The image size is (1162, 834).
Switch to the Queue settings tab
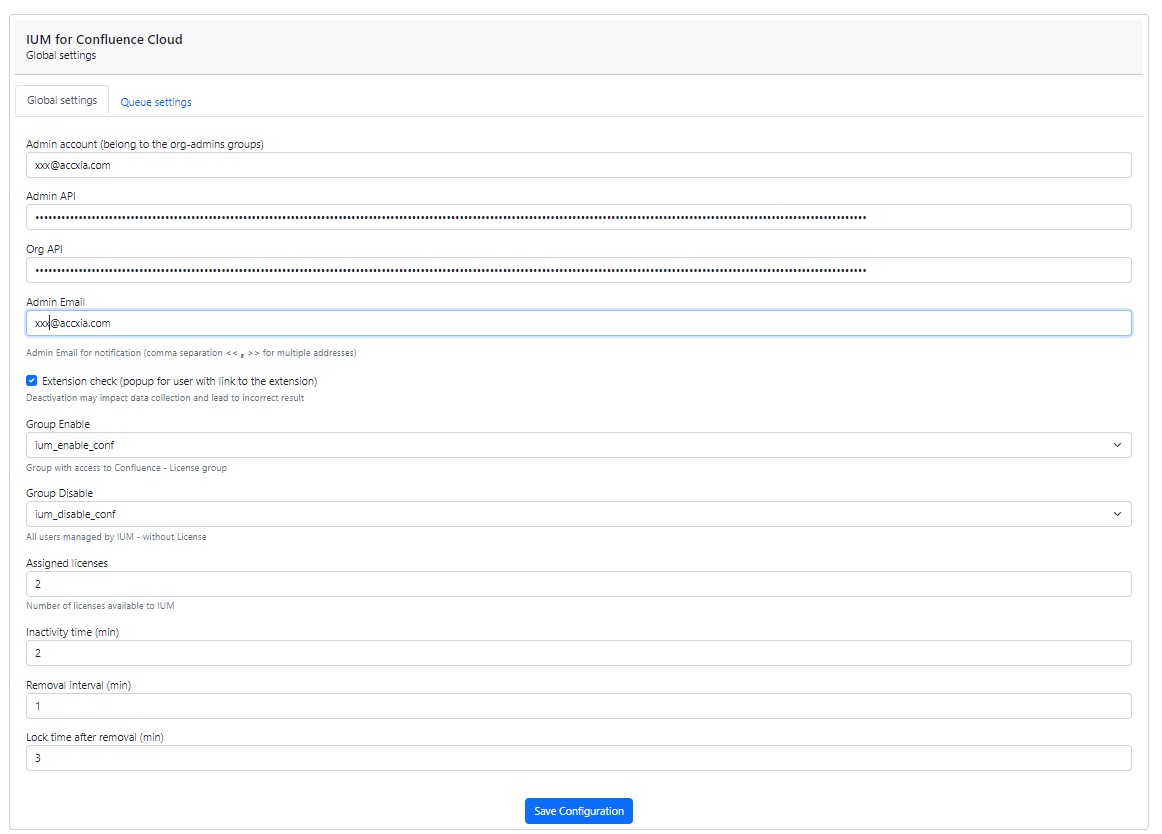click(x=156, y=102)
